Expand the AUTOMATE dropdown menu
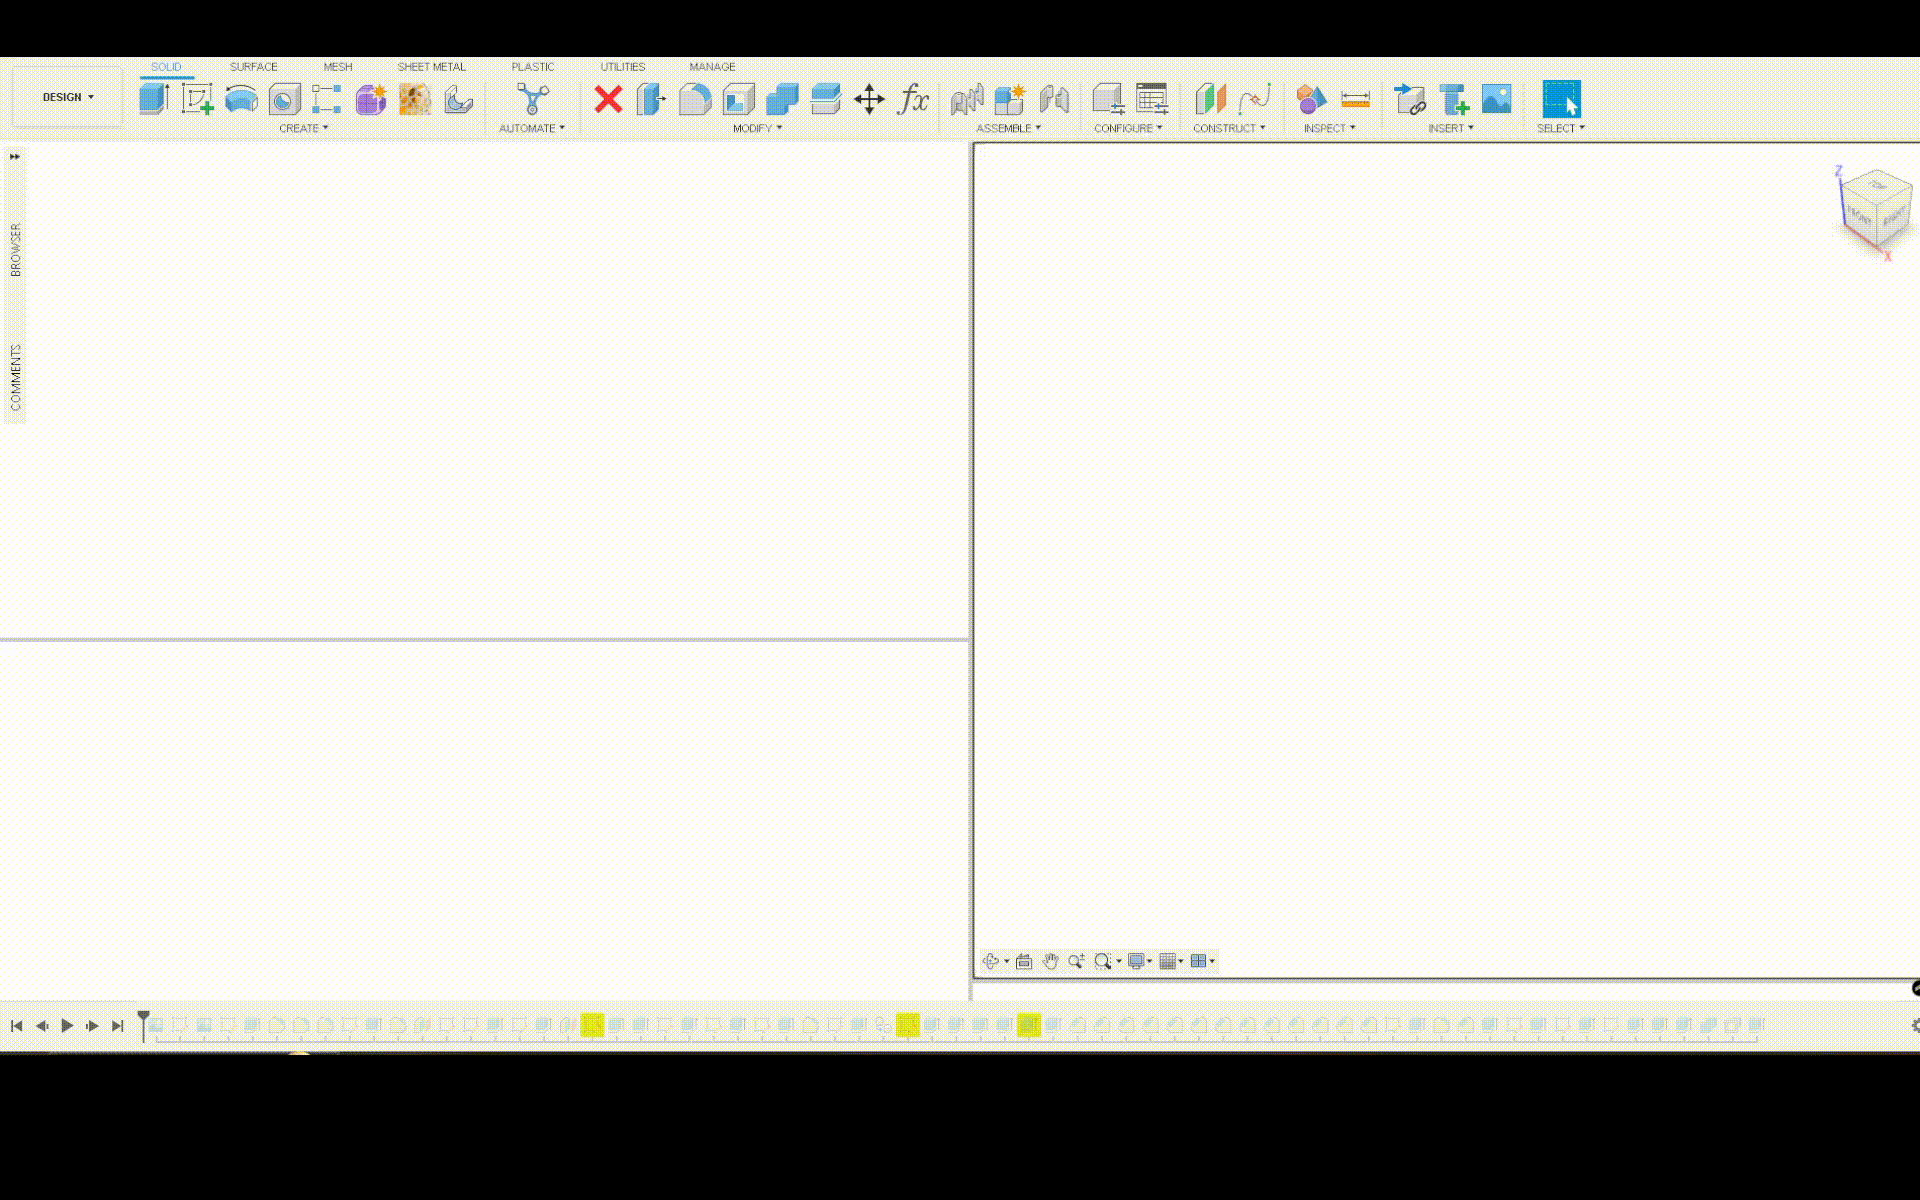1920x1200 pixels. point(532,128)
